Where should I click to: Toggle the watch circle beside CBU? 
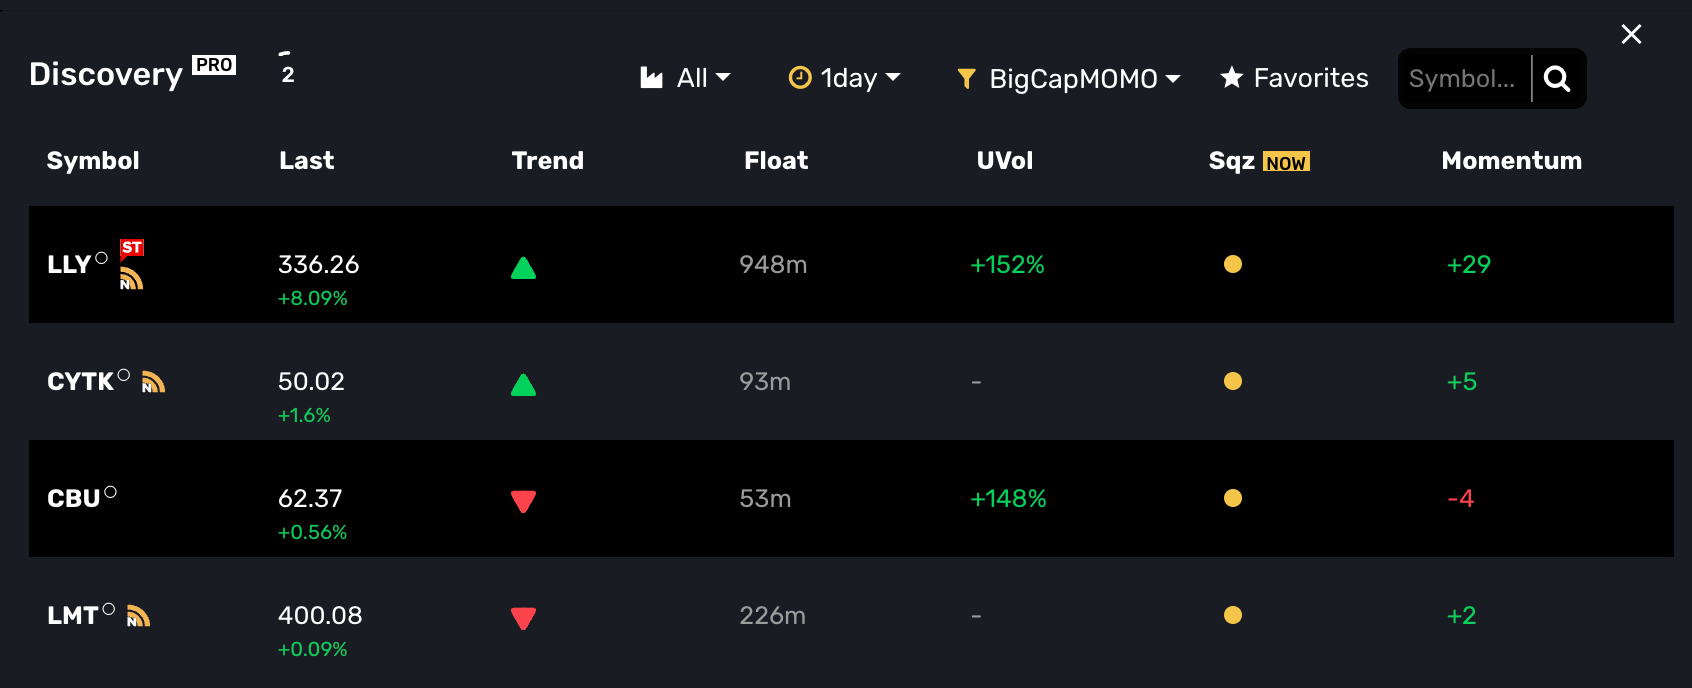[111, 492]
